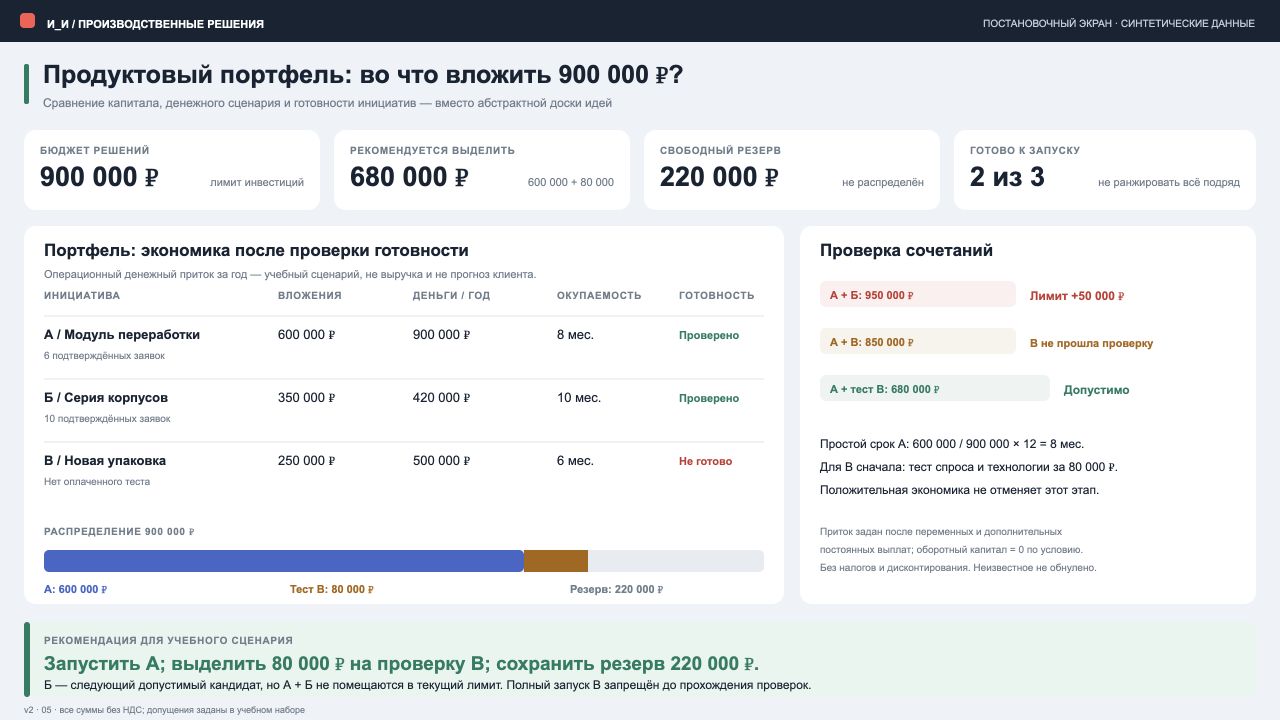1280x720 pixels.
Task: Select the 'Свободный резерв' 220 000 ₽ value
Action: pos(720,177)
